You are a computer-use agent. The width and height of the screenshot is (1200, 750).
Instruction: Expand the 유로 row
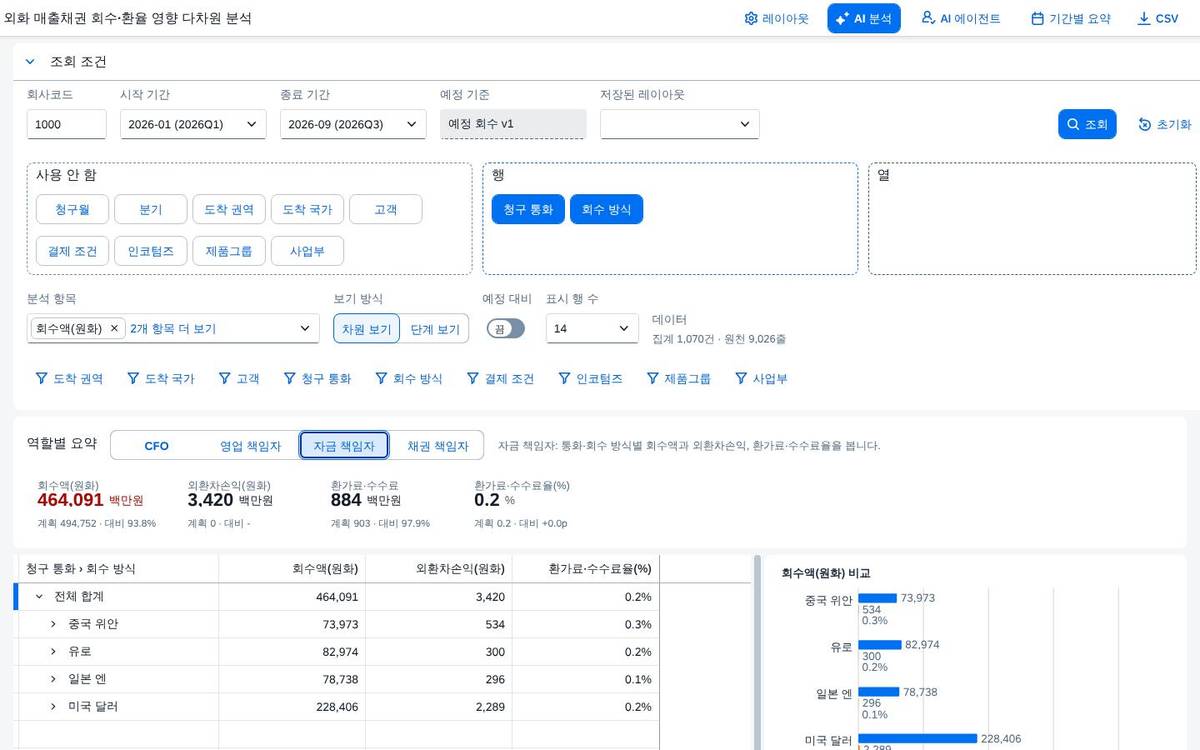point(54,651)
